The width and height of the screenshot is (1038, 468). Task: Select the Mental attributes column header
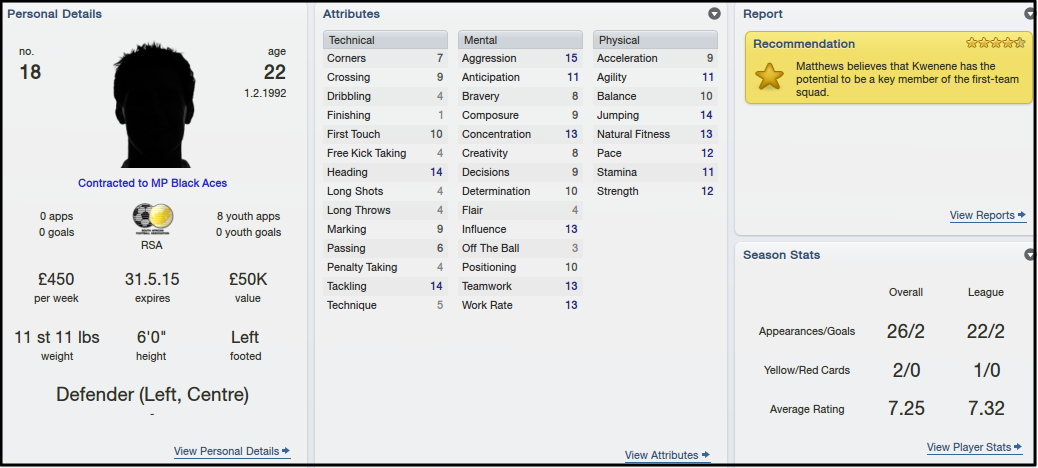coord(520,40)
